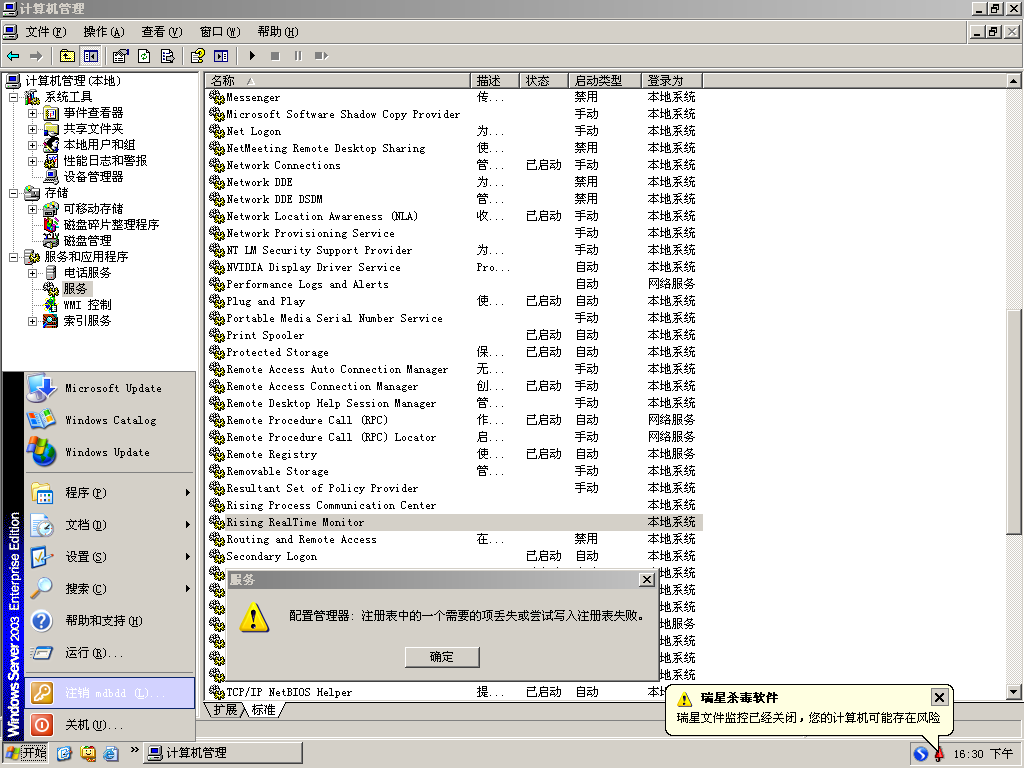Screen dimensions: 1024x768
Task: Click Log off mdbdd (注销) entry
Action: coord(110,693)
